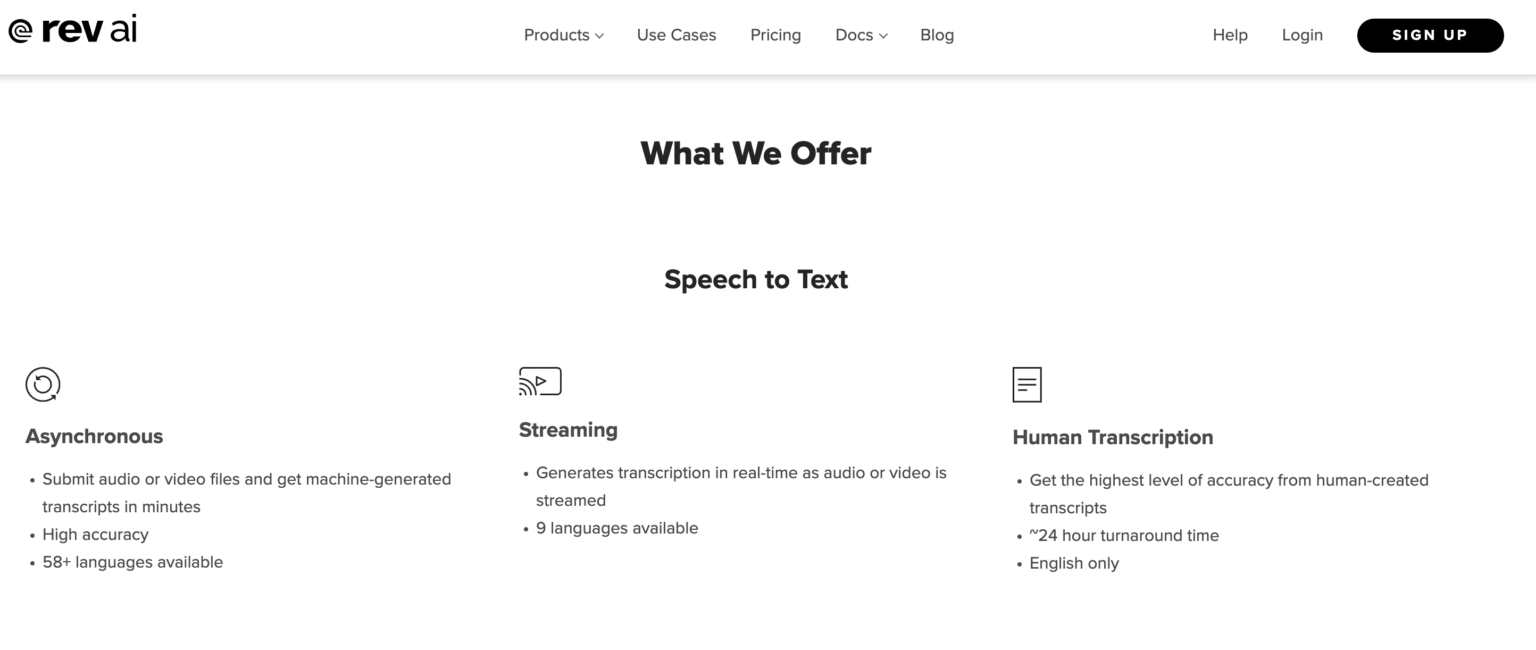Select the Speech to Text heading
The image size is (1536, 650).
[x=756, y=279]
